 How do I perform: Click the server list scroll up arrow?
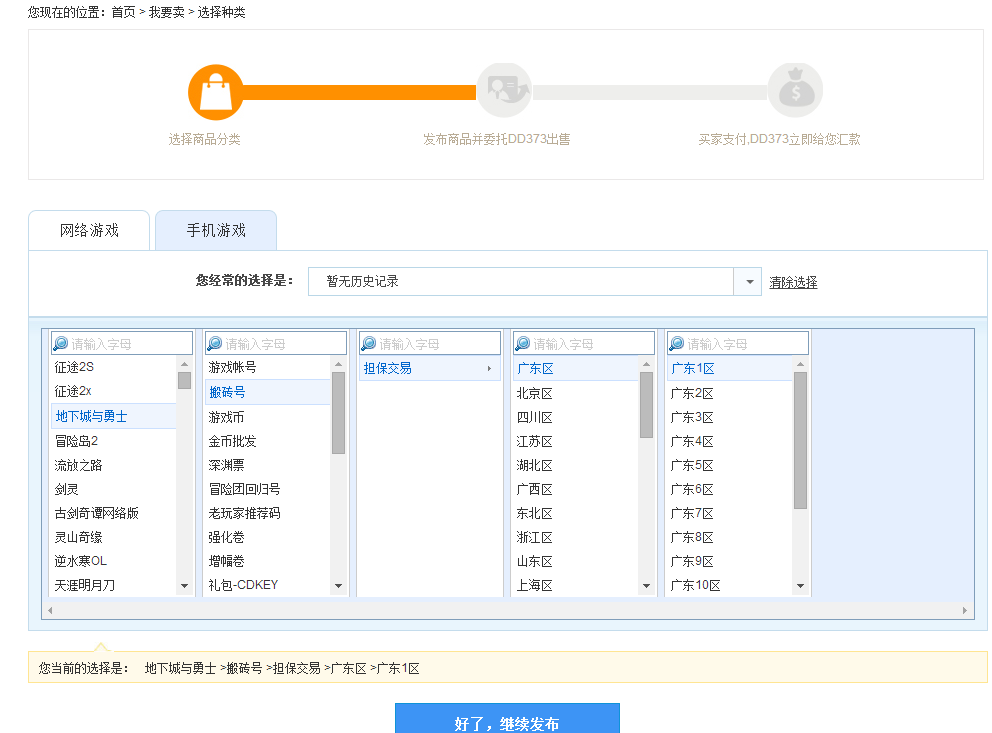coord(800,364)
